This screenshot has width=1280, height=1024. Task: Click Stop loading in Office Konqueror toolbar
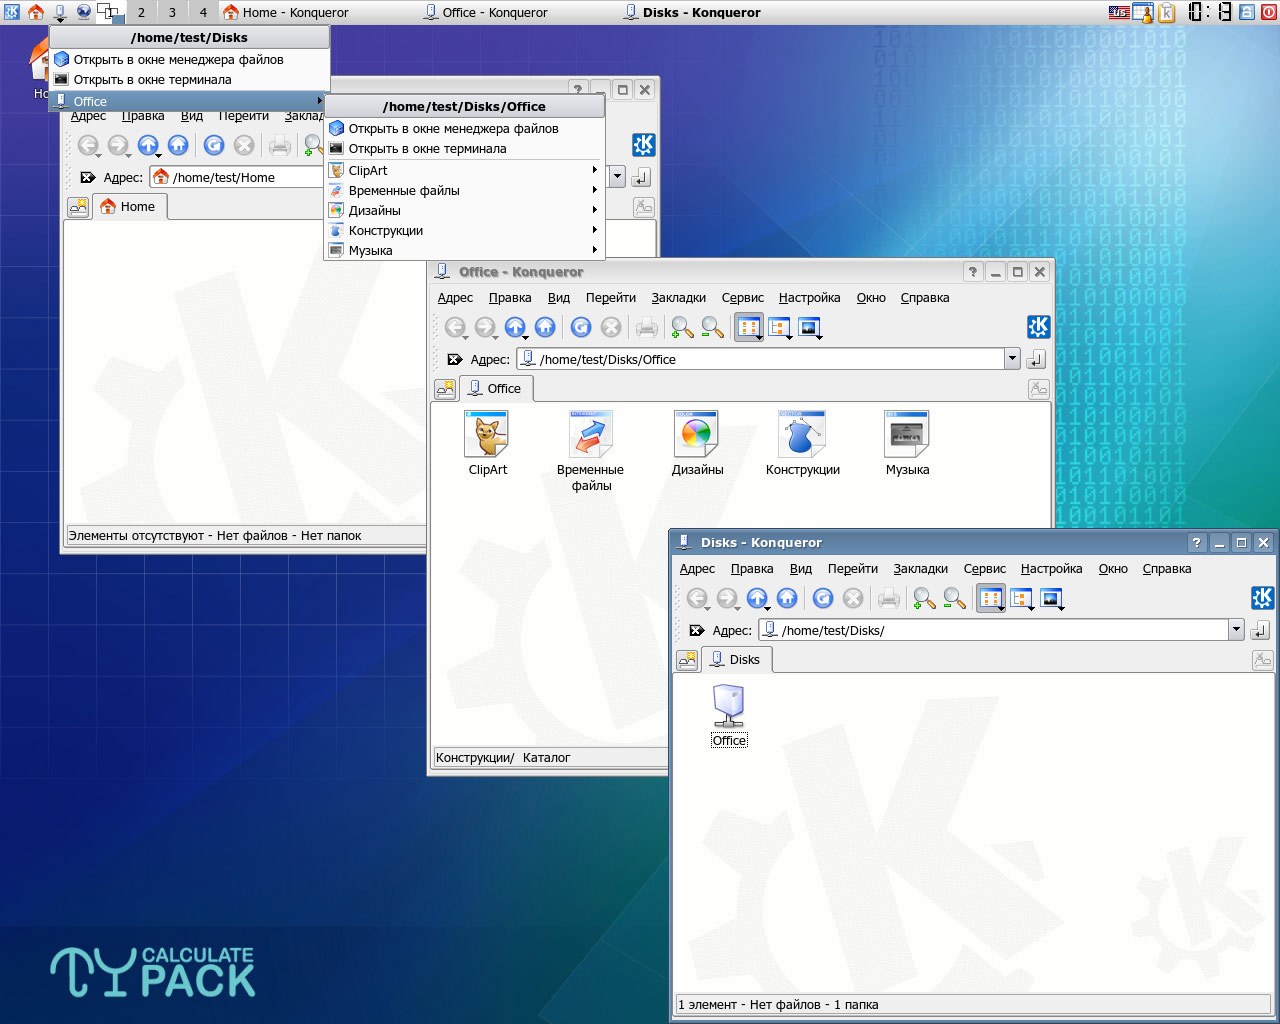click(x=611, y=327)
